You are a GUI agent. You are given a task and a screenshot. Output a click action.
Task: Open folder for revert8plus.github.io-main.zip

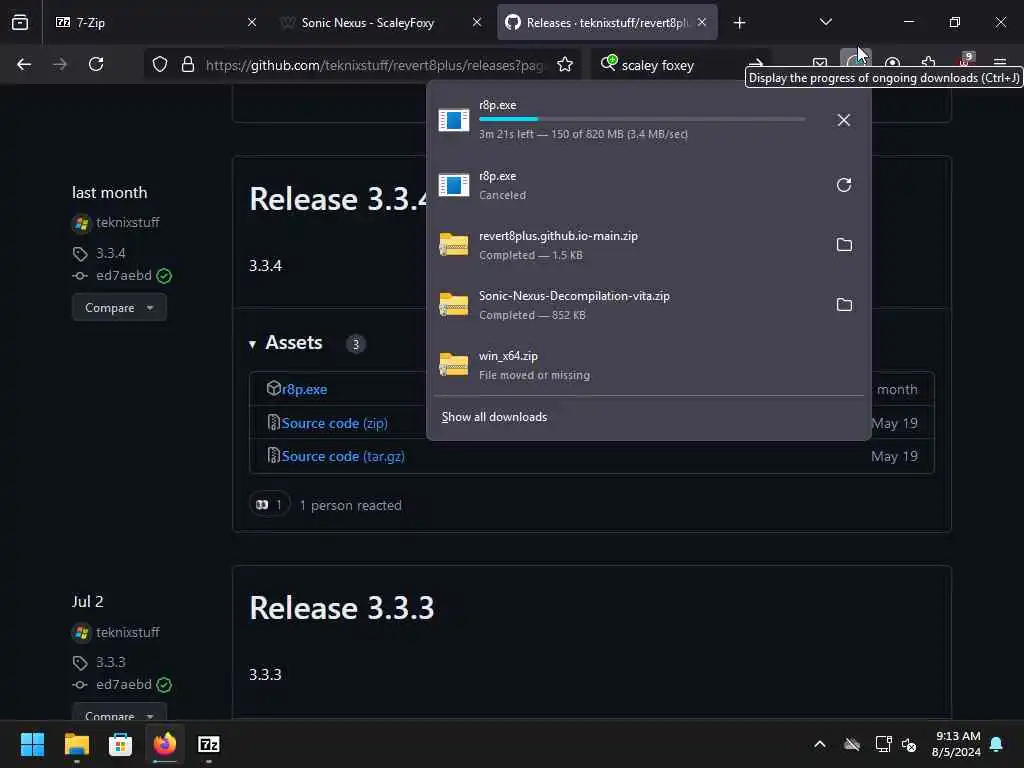(844, 245)
